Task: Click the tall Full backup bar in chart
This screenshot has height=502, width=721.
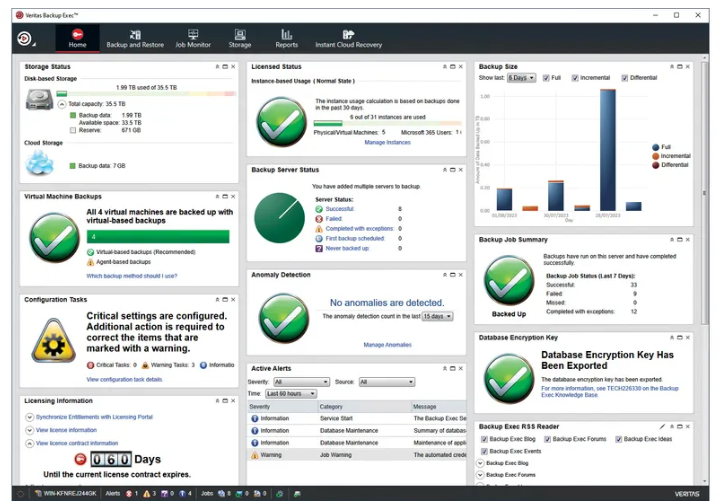Action: coord(607,149)
